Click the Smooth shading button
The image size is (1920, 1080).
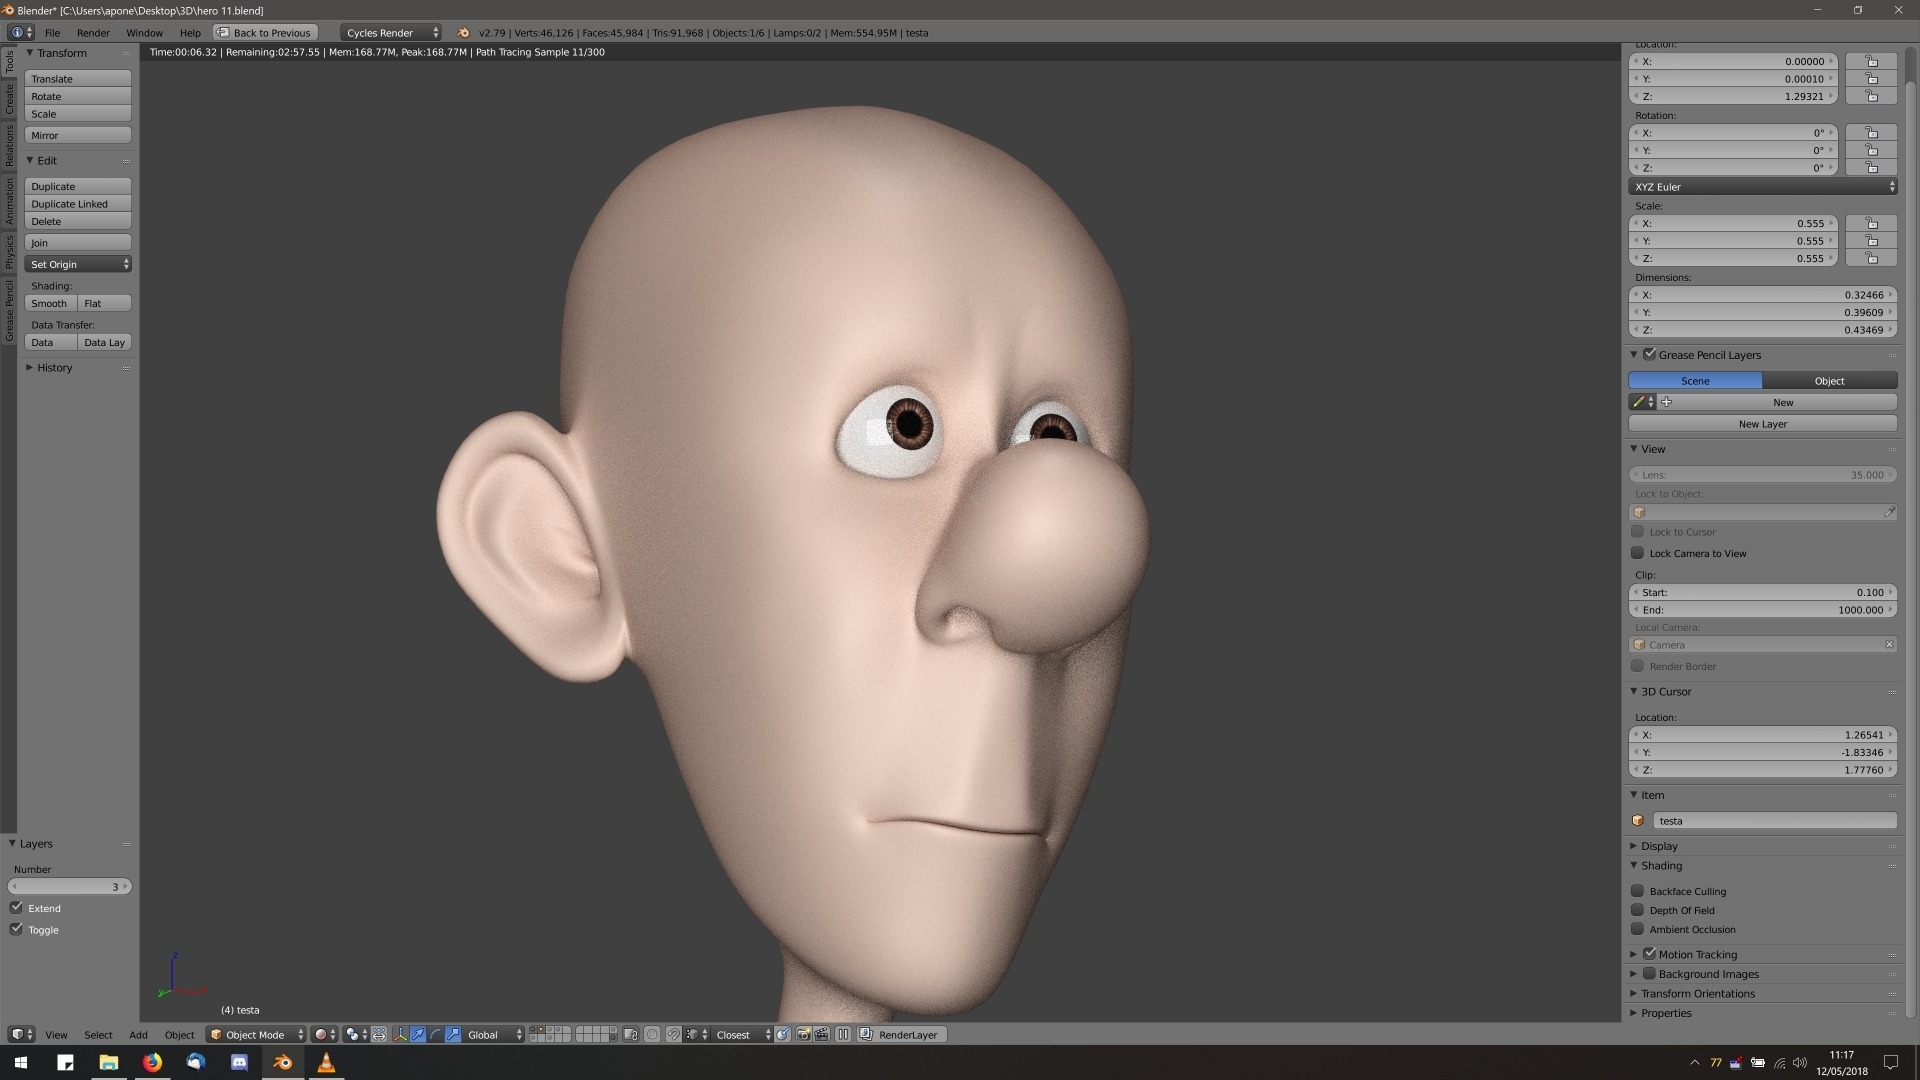pos(50,303)
